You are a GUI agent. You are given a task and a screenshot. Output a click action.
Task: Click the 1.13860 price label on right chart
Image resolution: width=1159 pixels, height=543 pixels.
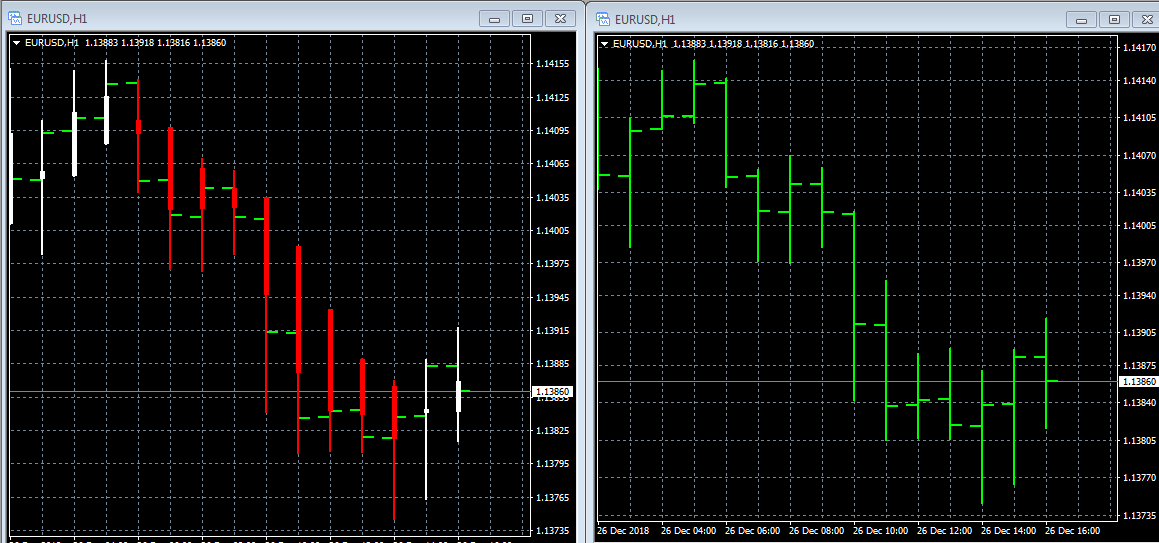[1139, 382]
